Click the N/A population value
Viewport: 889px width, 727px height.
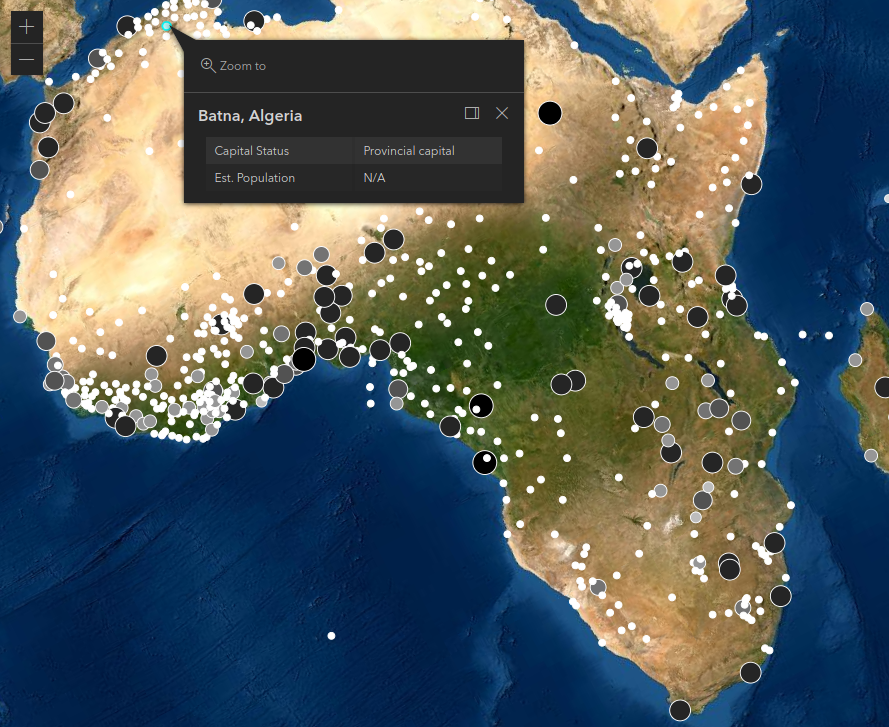click(x=374, y=178)
